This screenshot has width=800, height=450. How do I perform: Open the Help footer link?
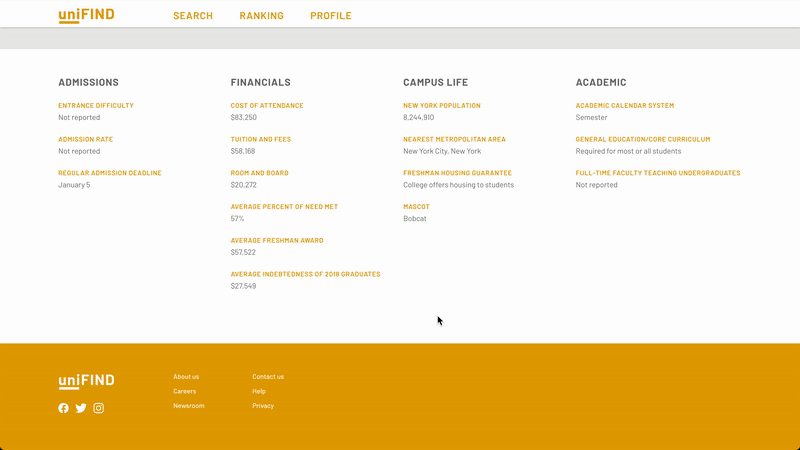pos(259,391)
